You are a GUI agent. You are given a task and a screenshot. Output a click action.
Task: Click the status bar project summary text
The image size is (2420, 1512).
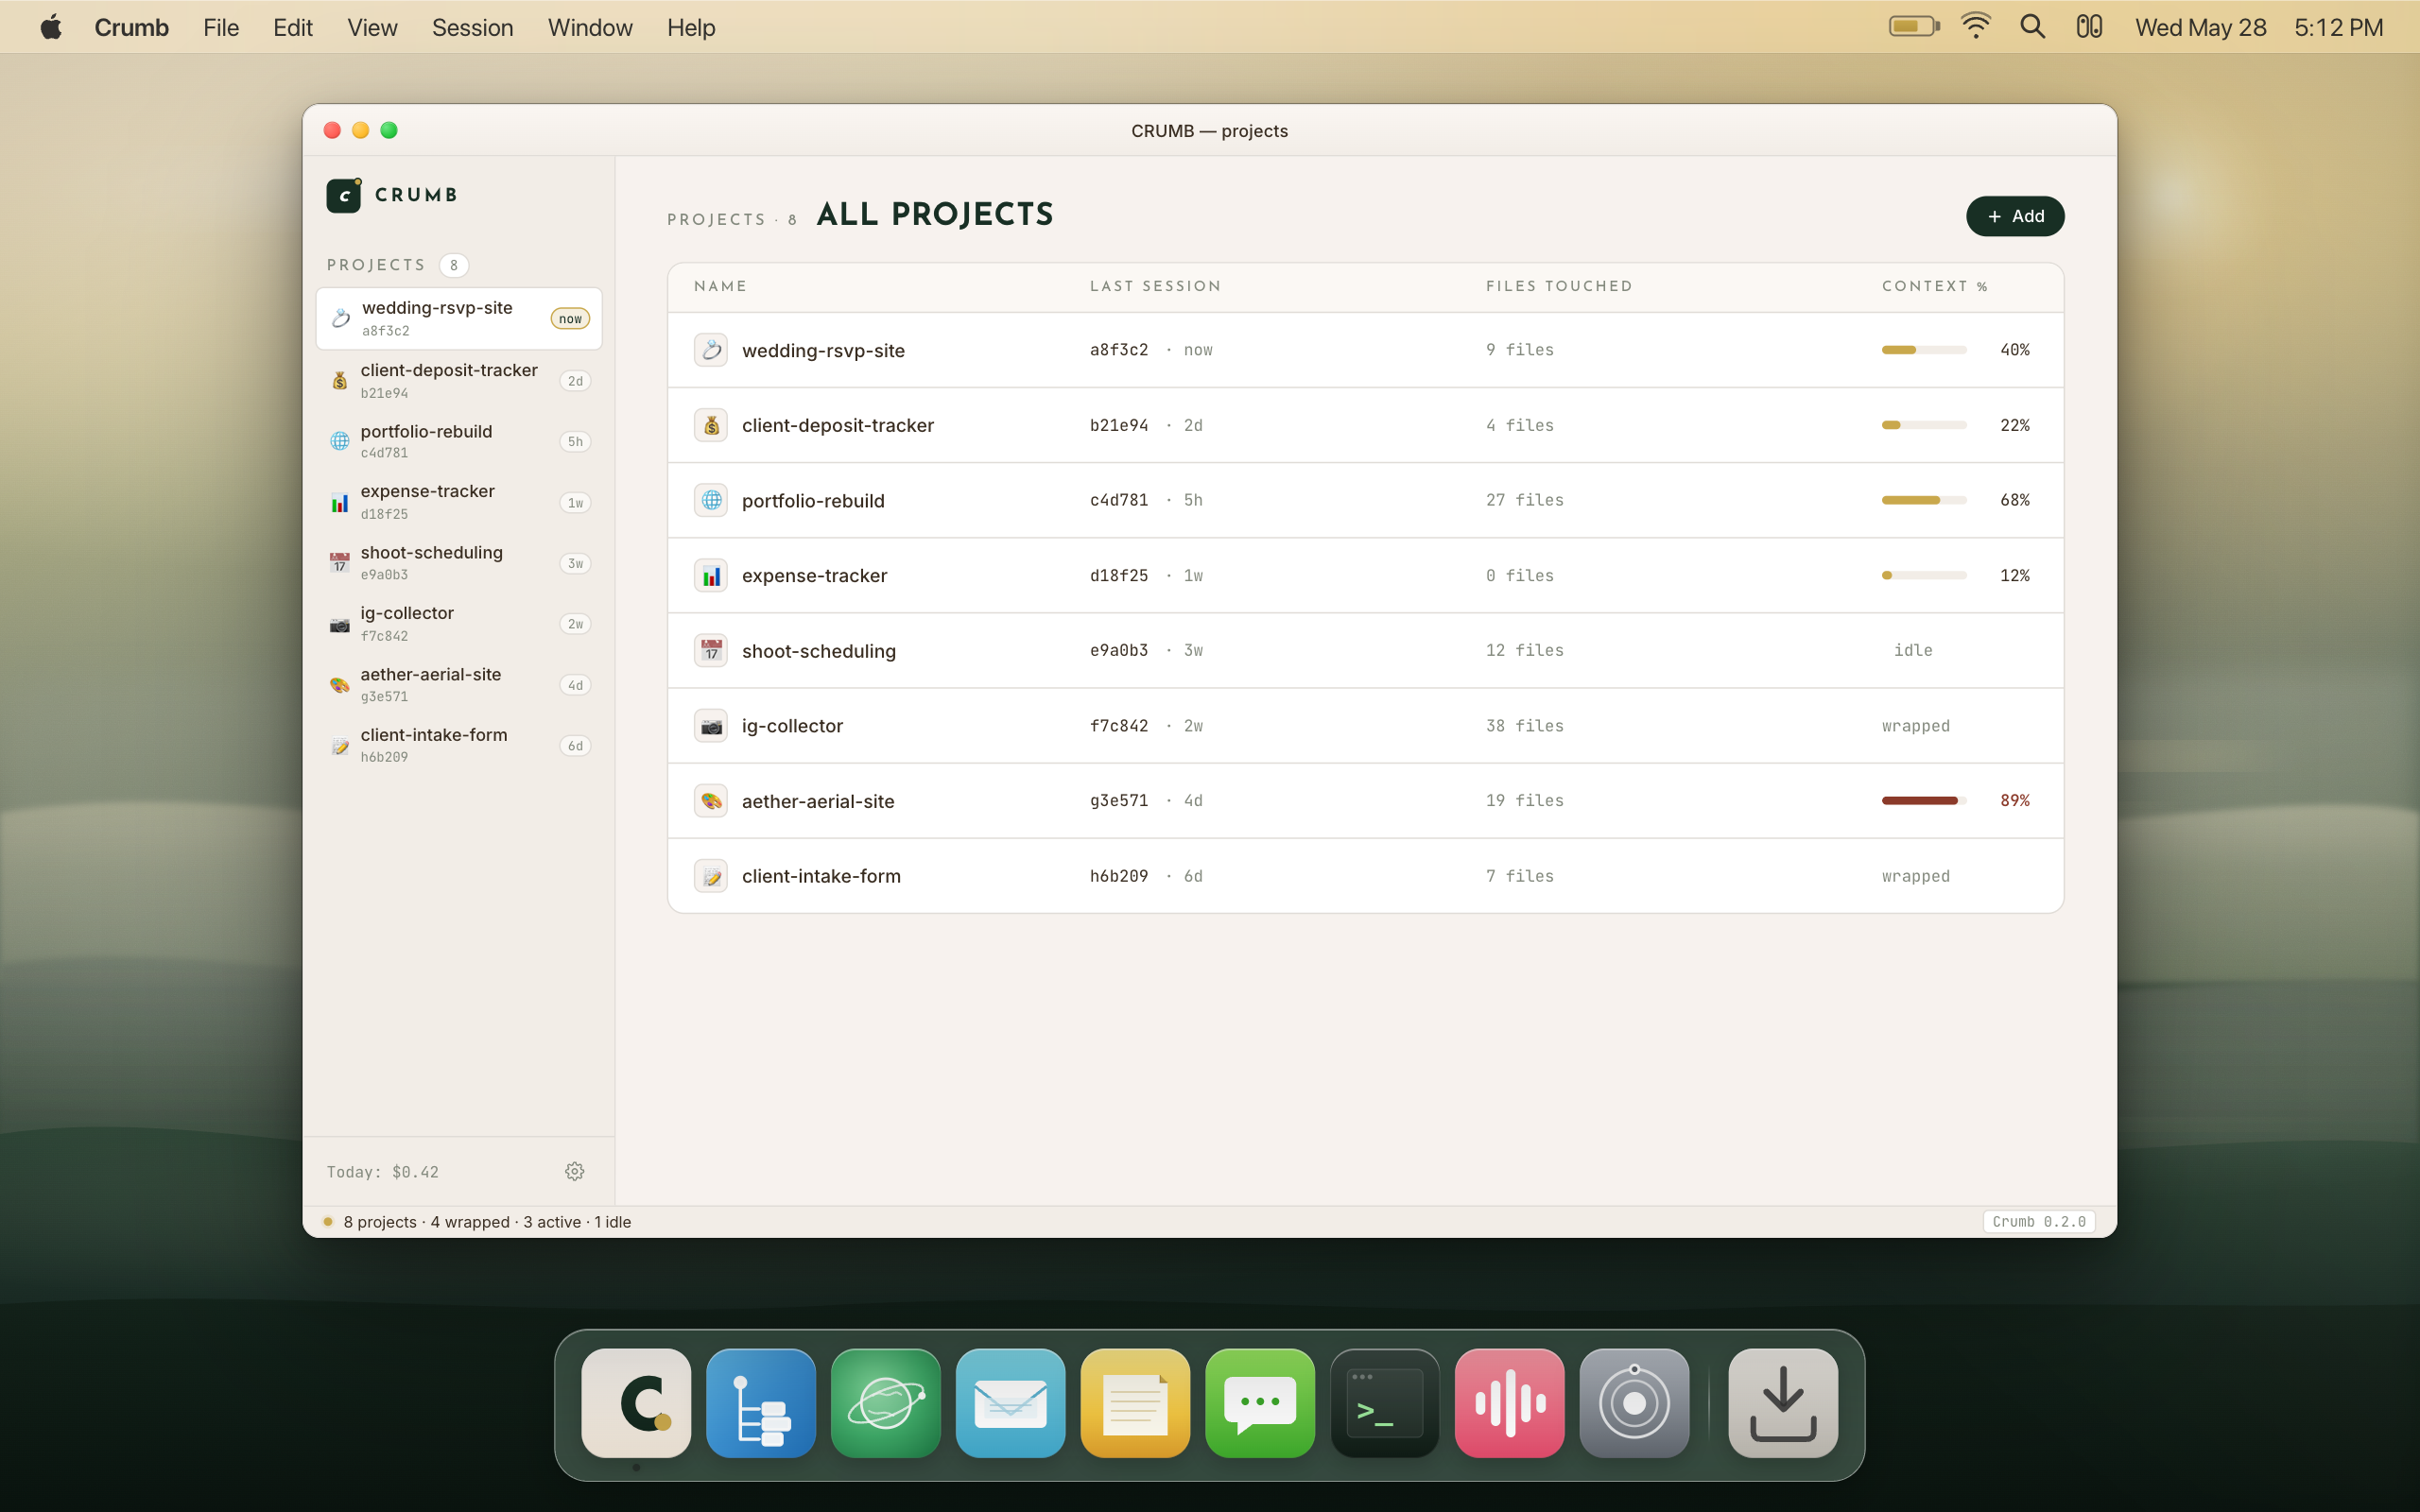[487, 1222]
